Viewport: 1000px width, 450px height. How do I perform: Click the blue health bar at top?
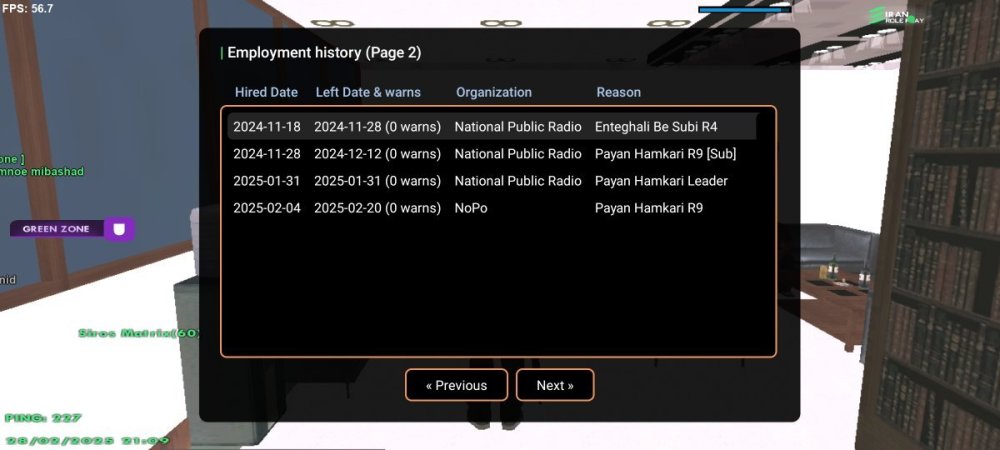[744, 9]
